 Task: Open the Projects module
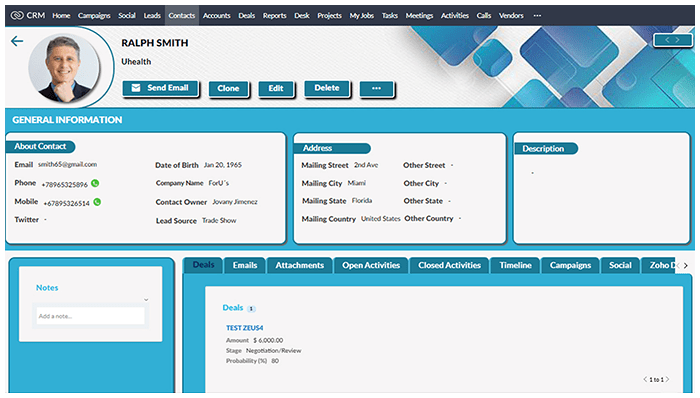[x=329, y=16]
